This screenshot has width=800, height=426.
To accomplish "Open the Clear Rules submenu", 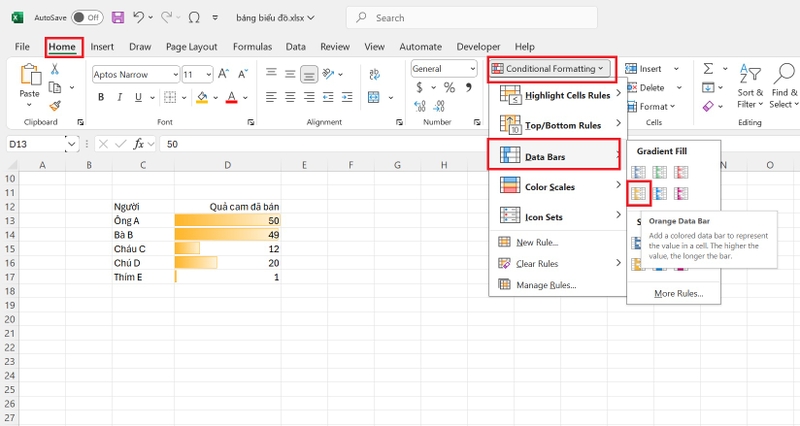I will pyautogui.click(x=557, y=264).
